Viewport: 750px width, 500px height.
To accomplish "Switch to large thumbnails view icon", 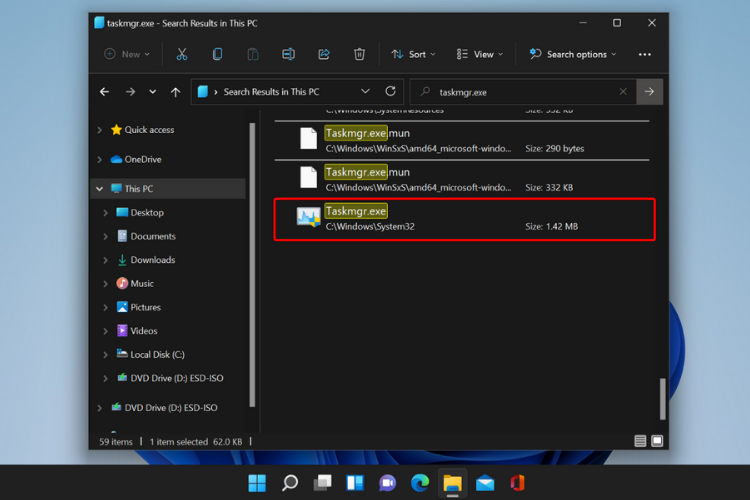I will [657, 441].
